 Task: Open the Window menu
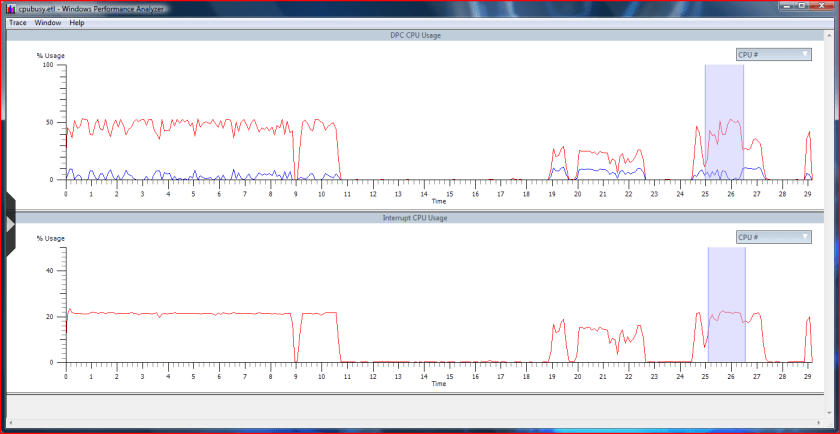[x=47, y=22]
